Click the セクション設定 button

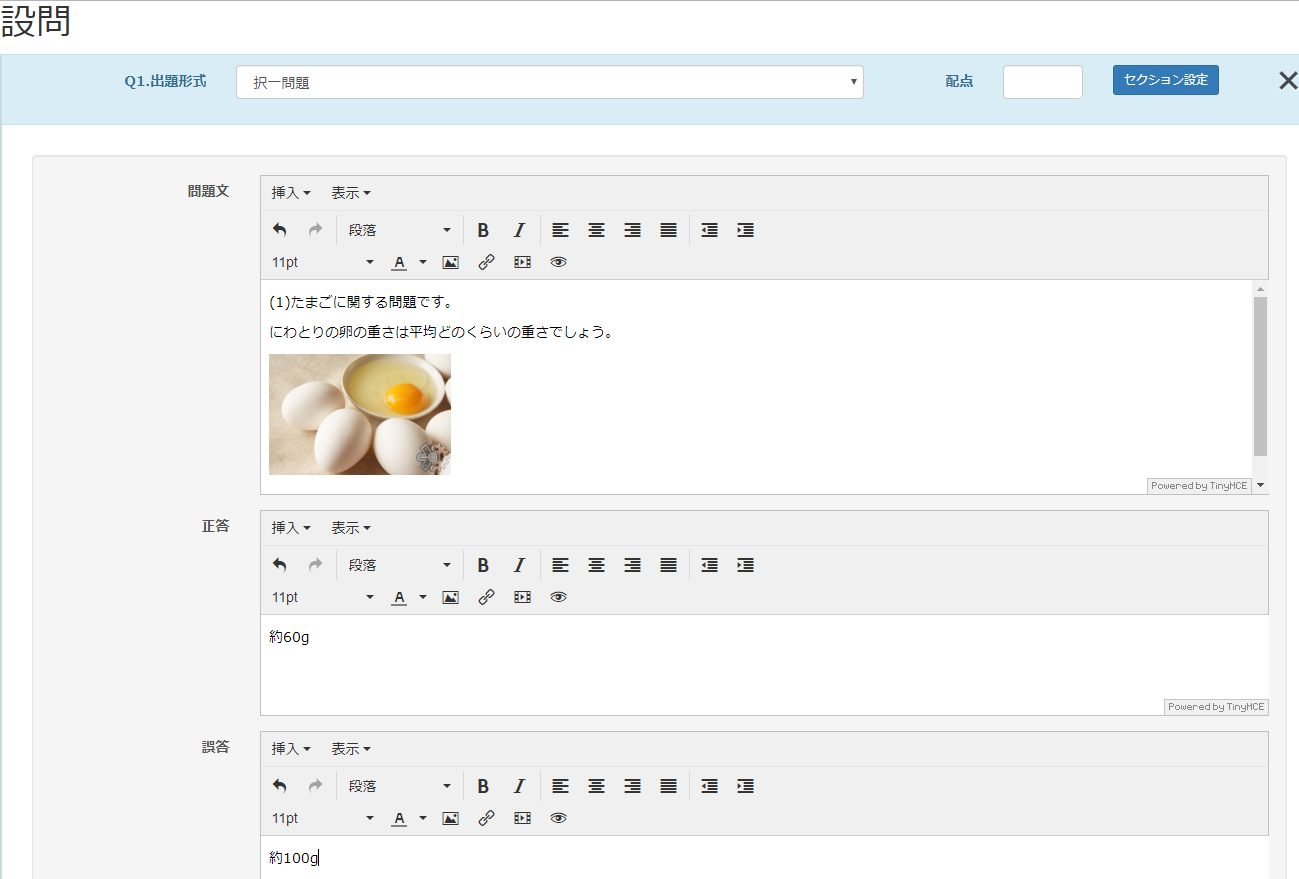(1165, 80)
